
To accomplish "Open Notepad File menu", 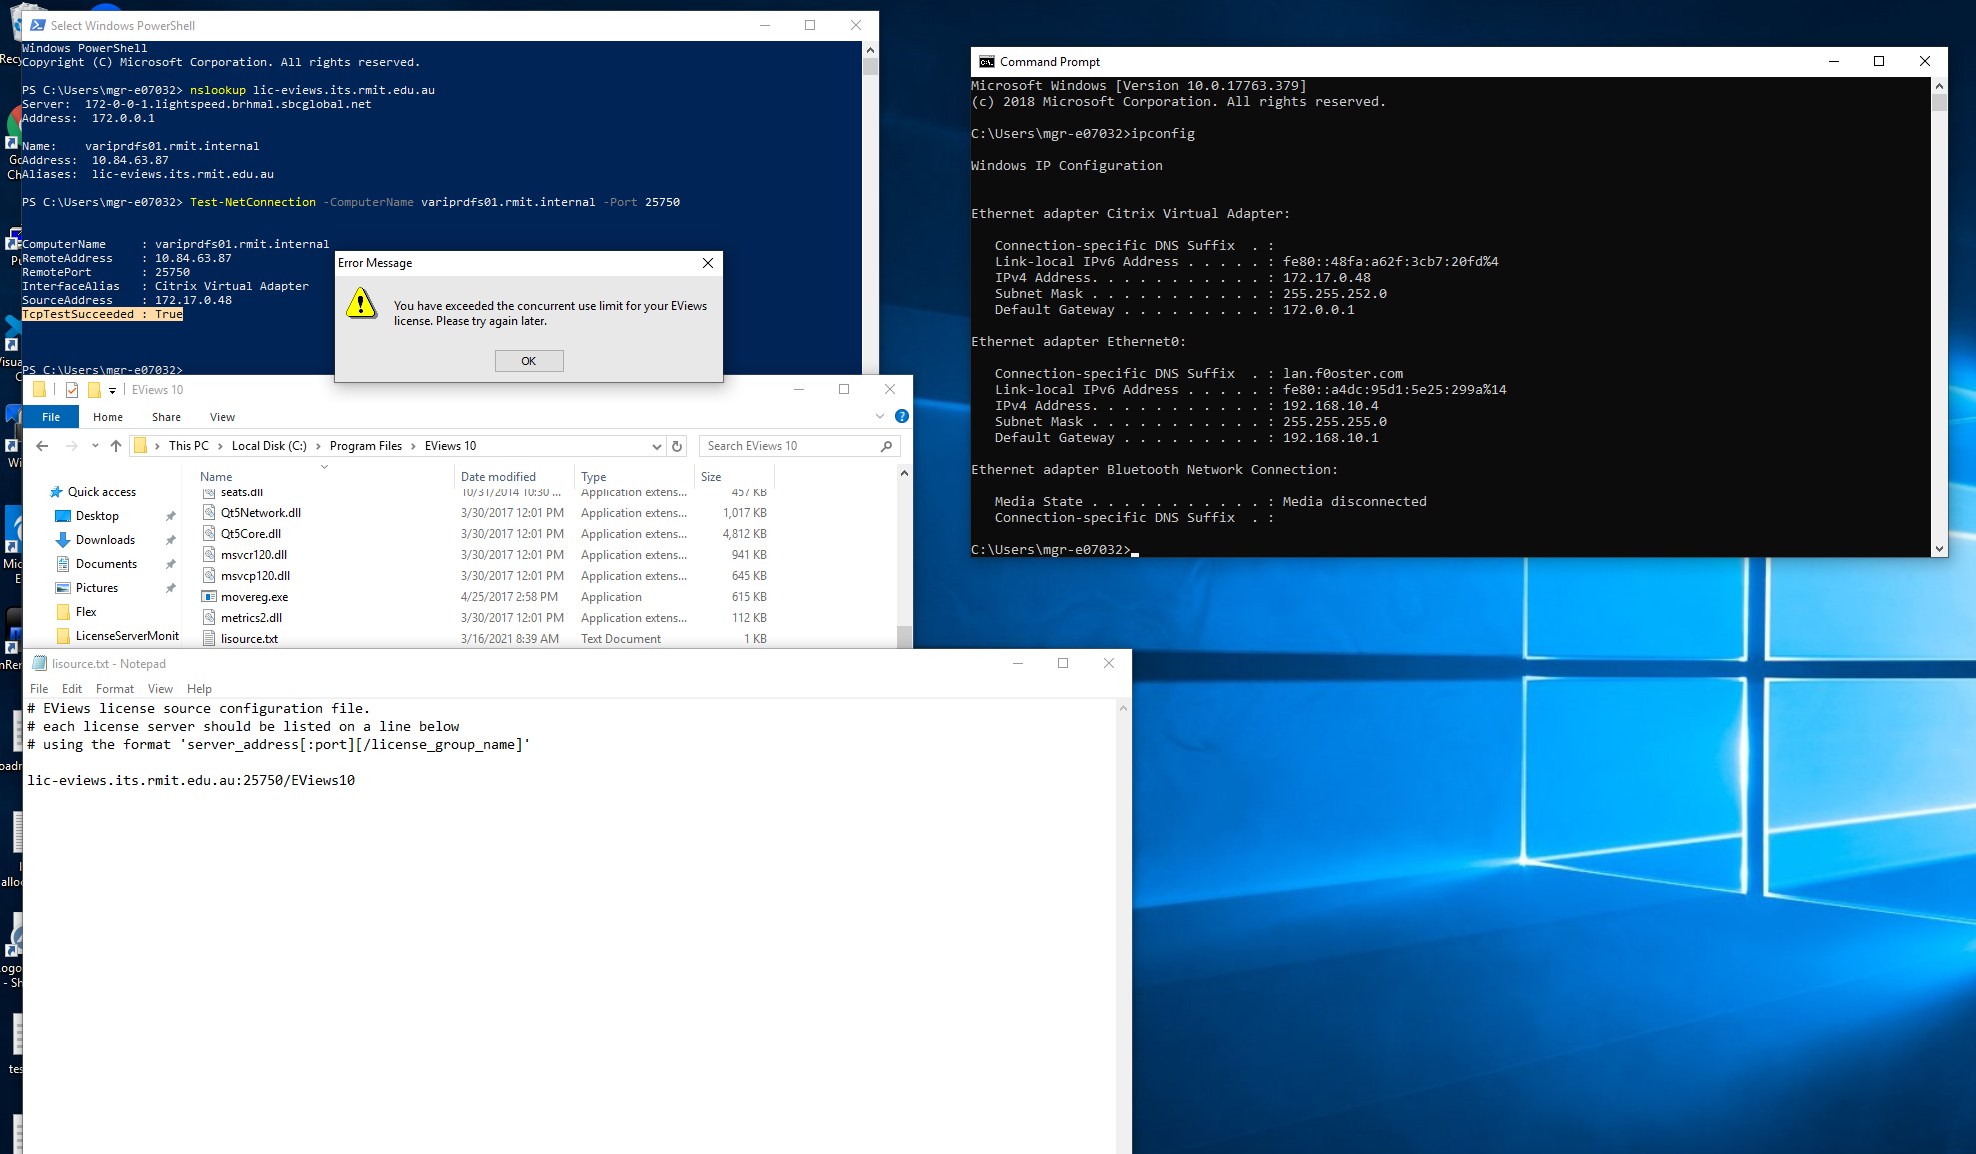I will click(39, 689).
